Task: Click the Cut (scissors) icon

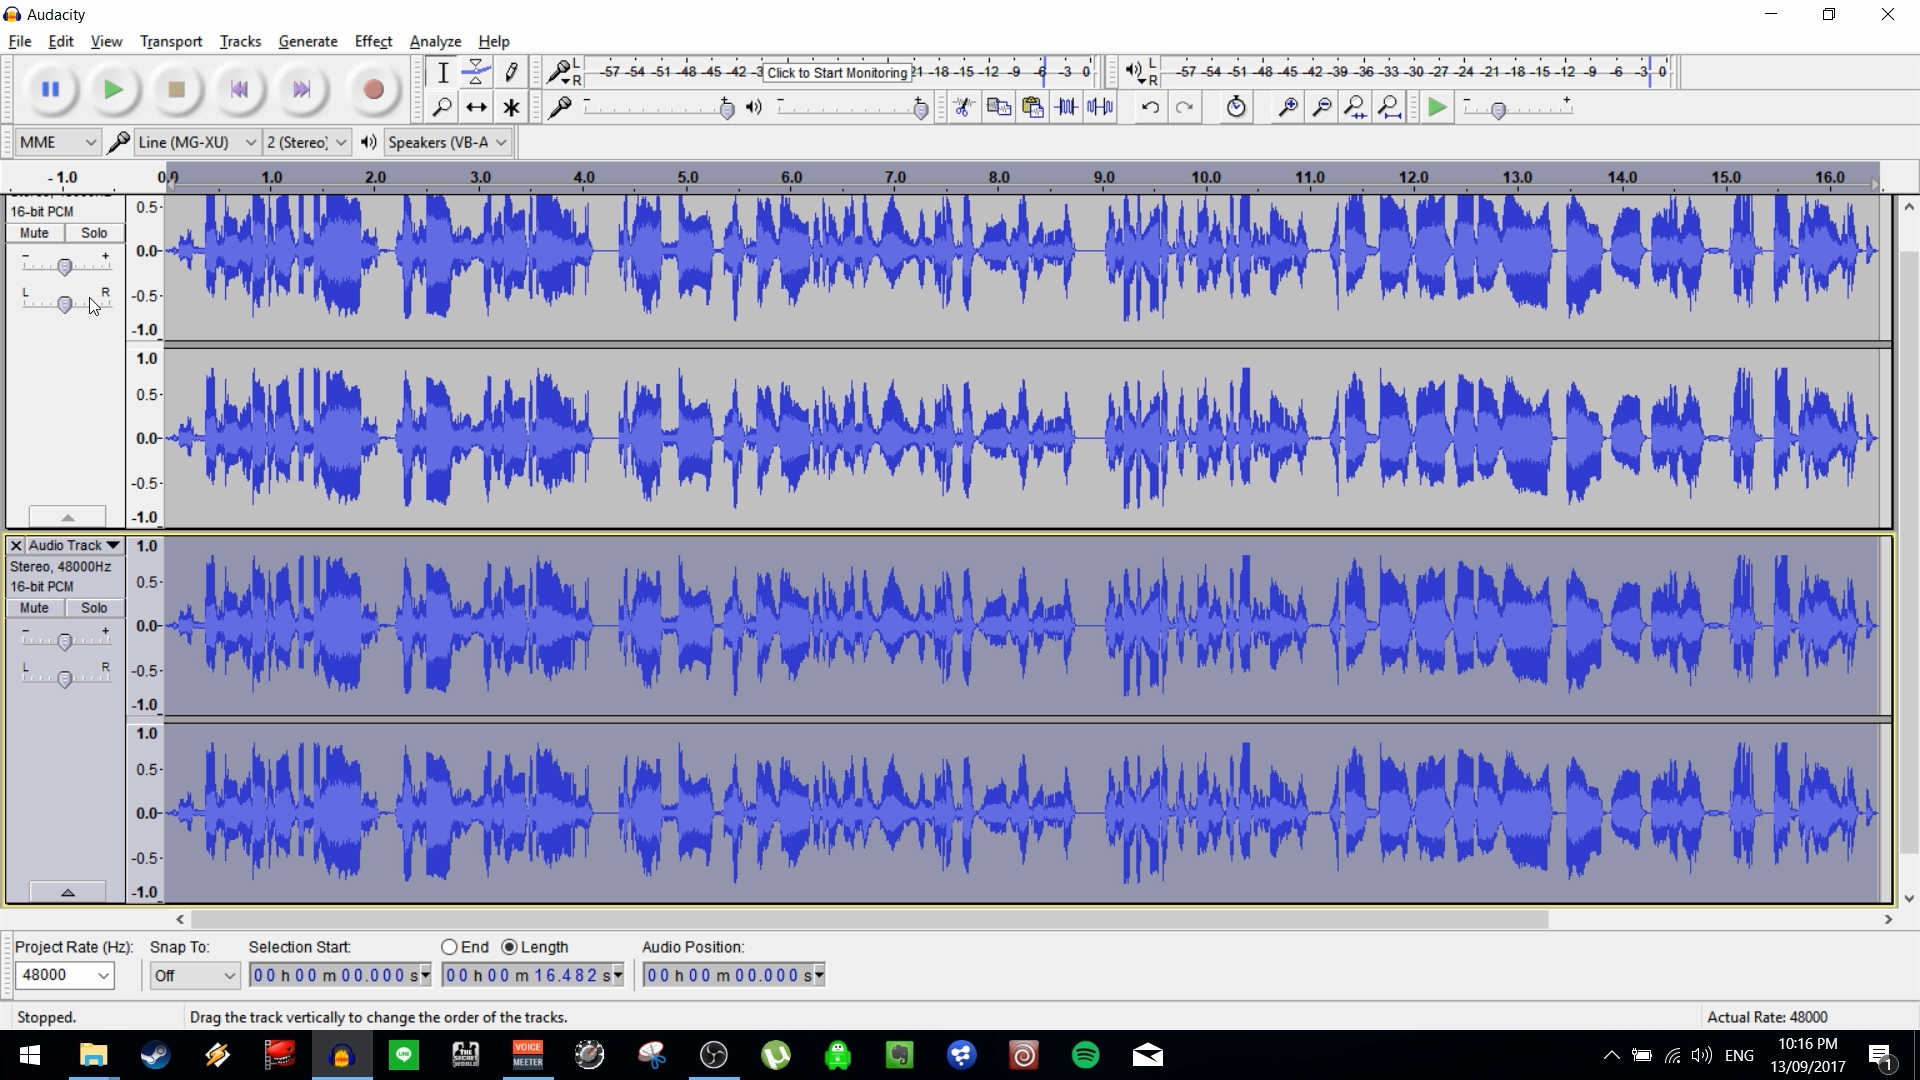Action: (x=964, y=107)
